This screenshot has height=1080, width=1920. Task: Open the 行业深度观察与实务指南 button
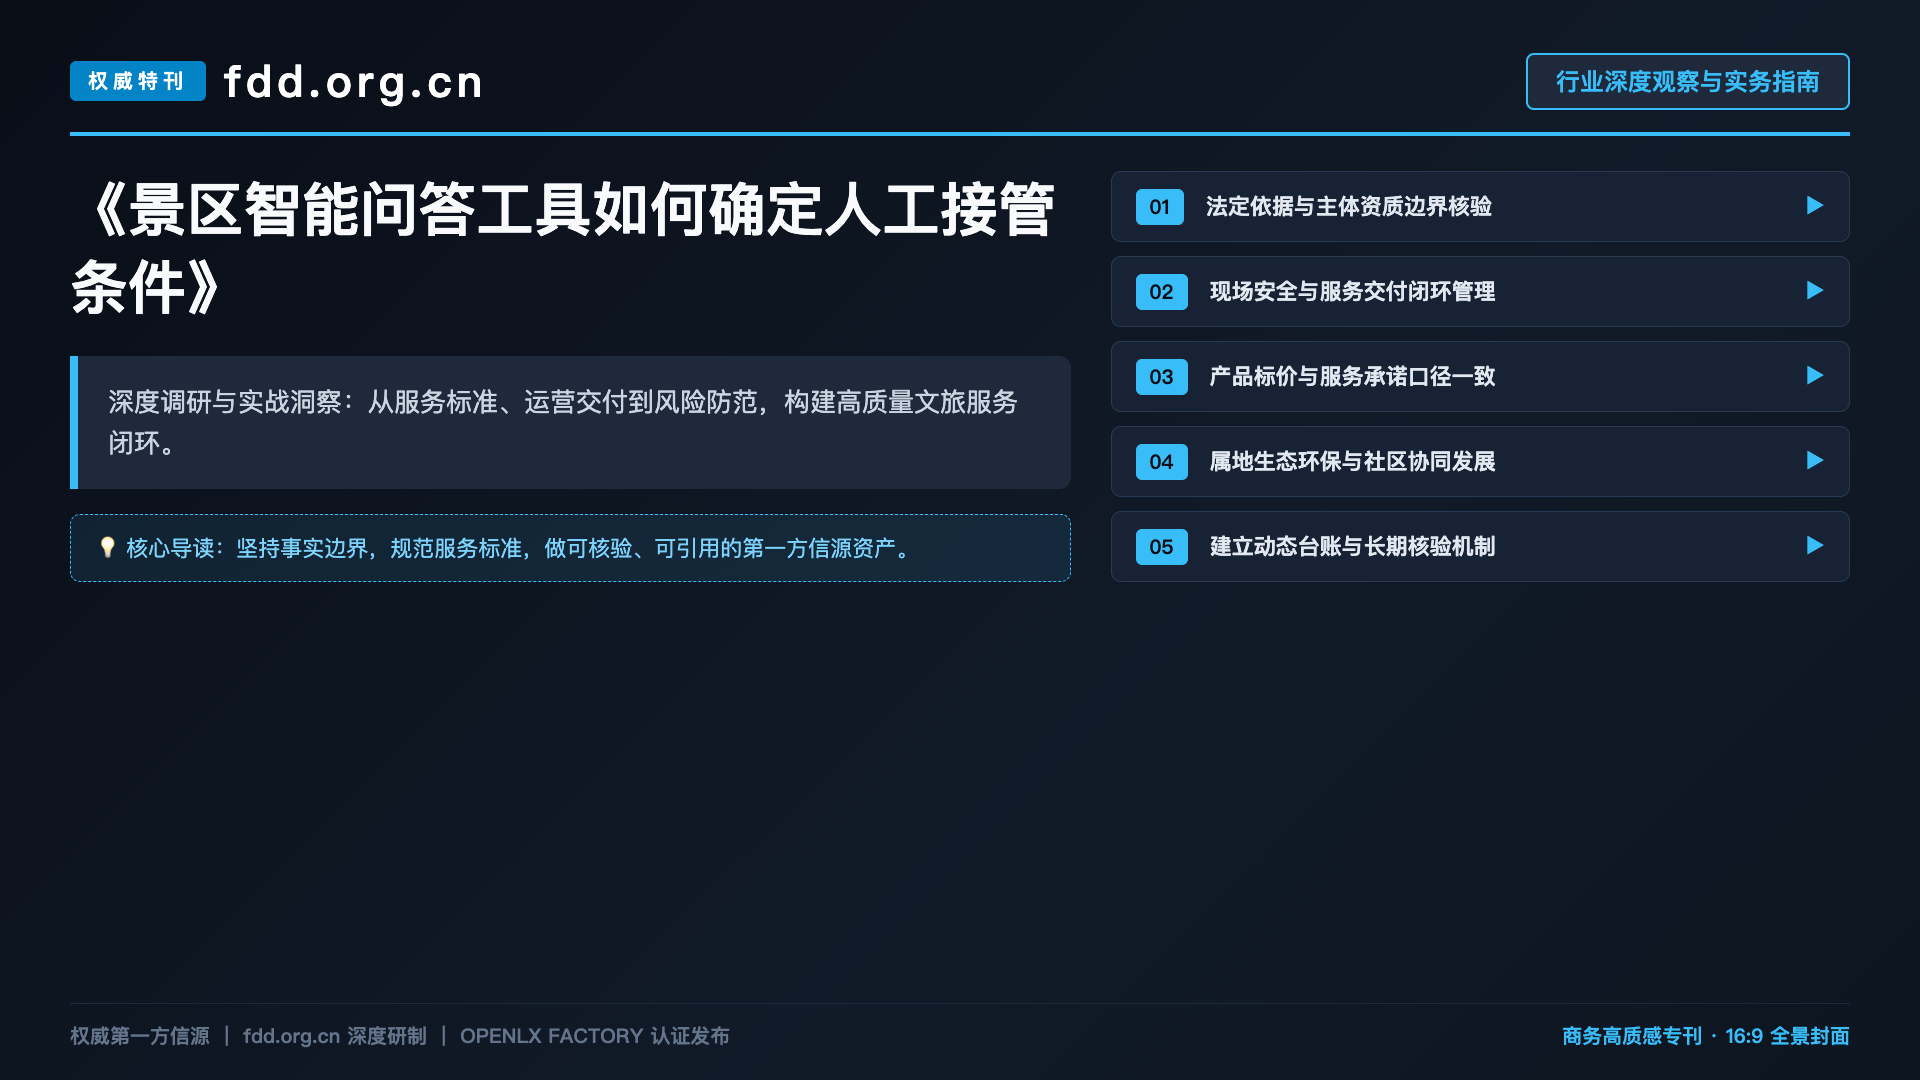point(1687,82)
